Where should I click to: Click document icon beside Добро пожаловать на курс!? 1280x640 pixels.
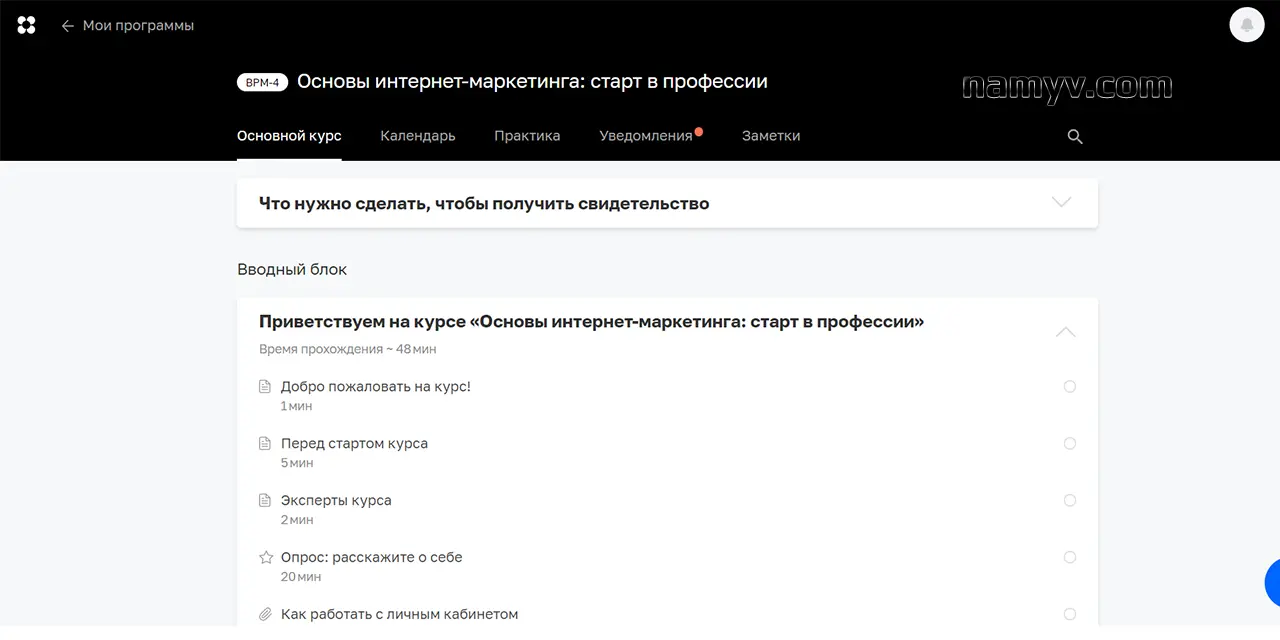tap(265, 386)
